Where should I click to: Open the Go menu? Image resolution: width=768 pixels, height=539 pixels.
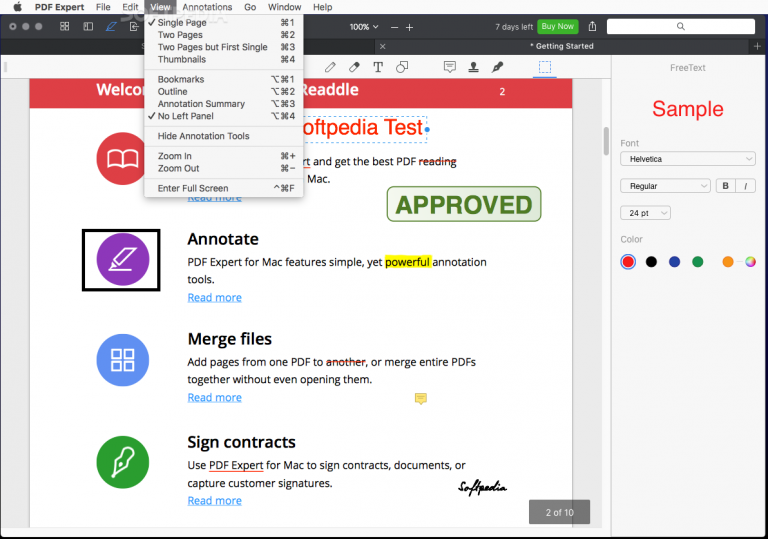(250, 7)
